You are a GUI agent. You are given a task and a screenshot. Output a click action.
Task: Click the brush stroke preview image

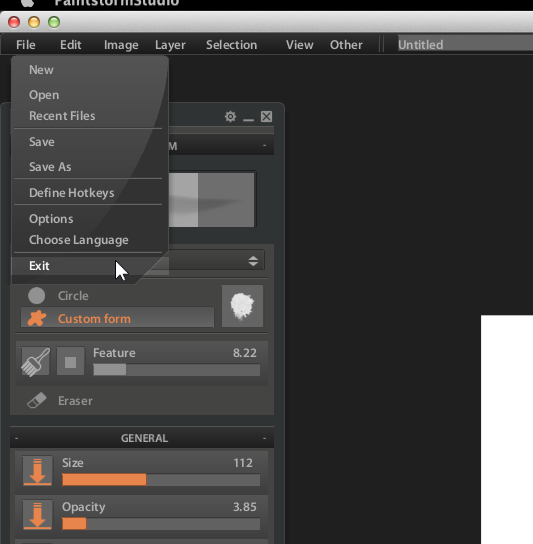pyautogui.click(x=211, y=200)
